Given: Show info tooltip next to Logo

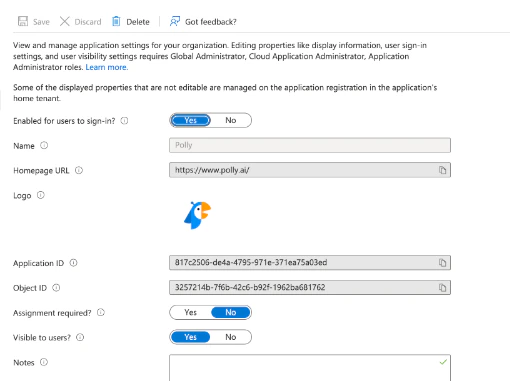Looking at the screenshot, I should (41, 195).
